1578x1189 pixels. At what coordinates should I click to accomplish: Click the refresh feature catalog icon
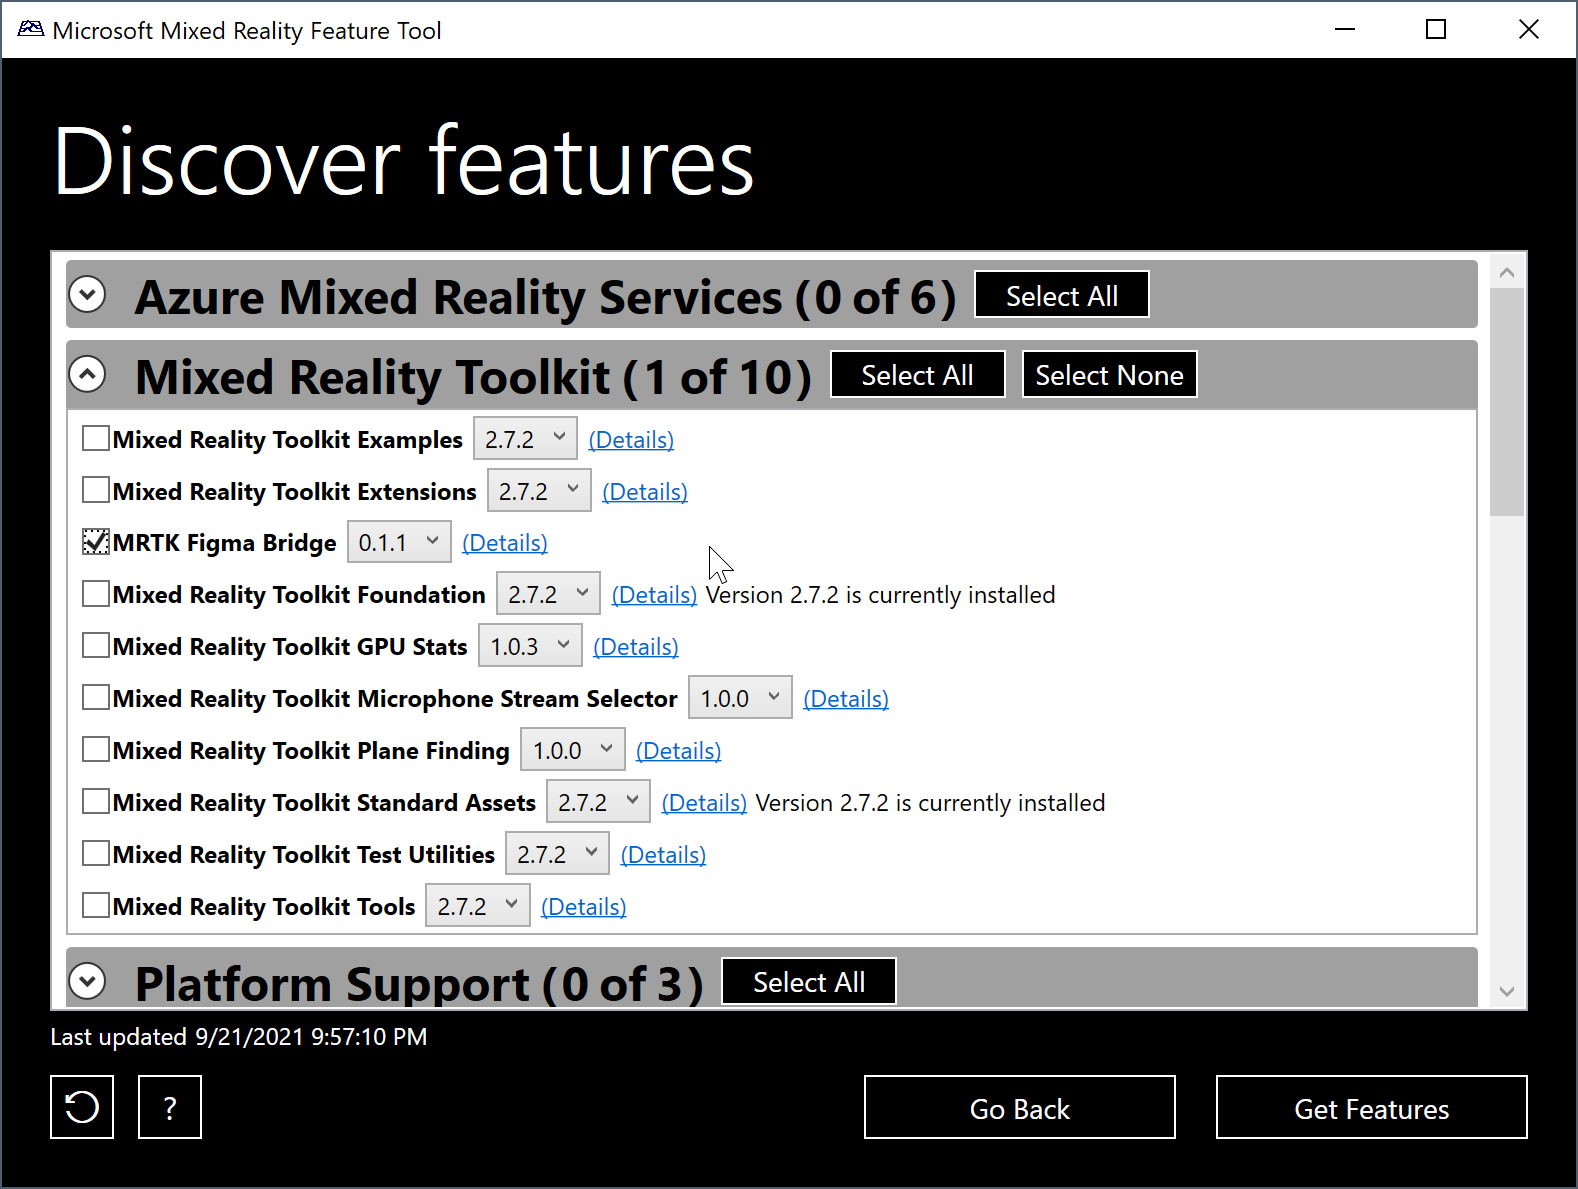tap(82, 1107)
